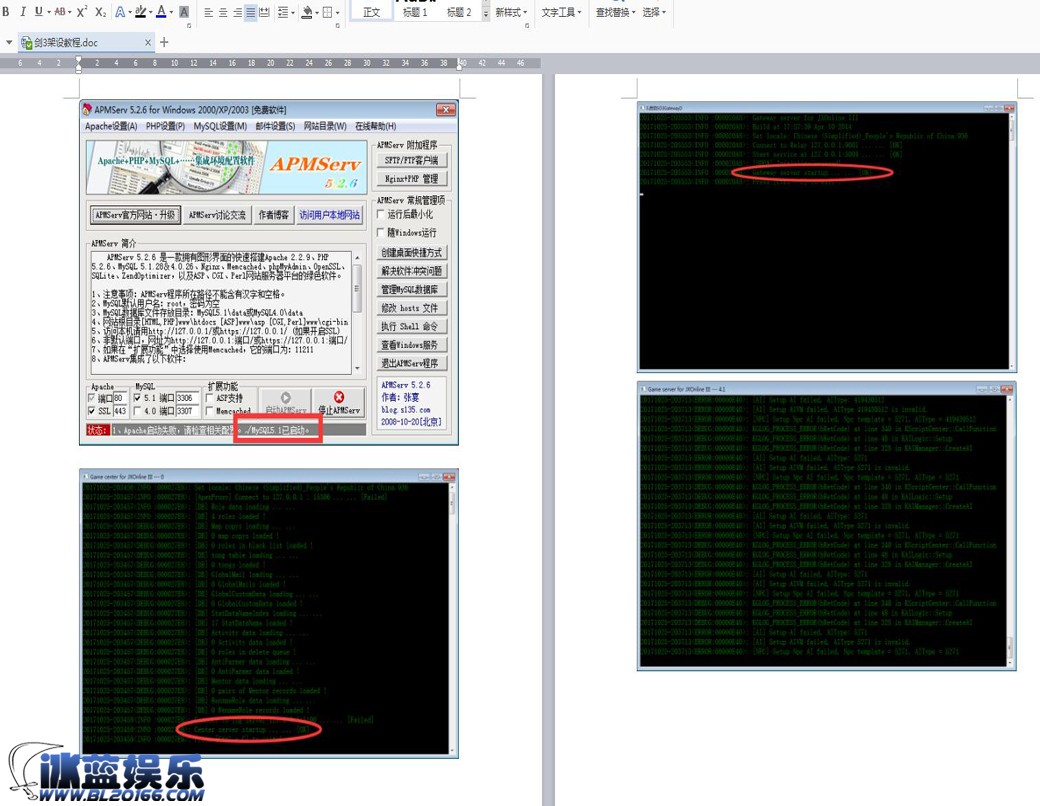Screen dimensions: 1040x806
Task: Center align the paragraph
Action: (x=223, y=13)
